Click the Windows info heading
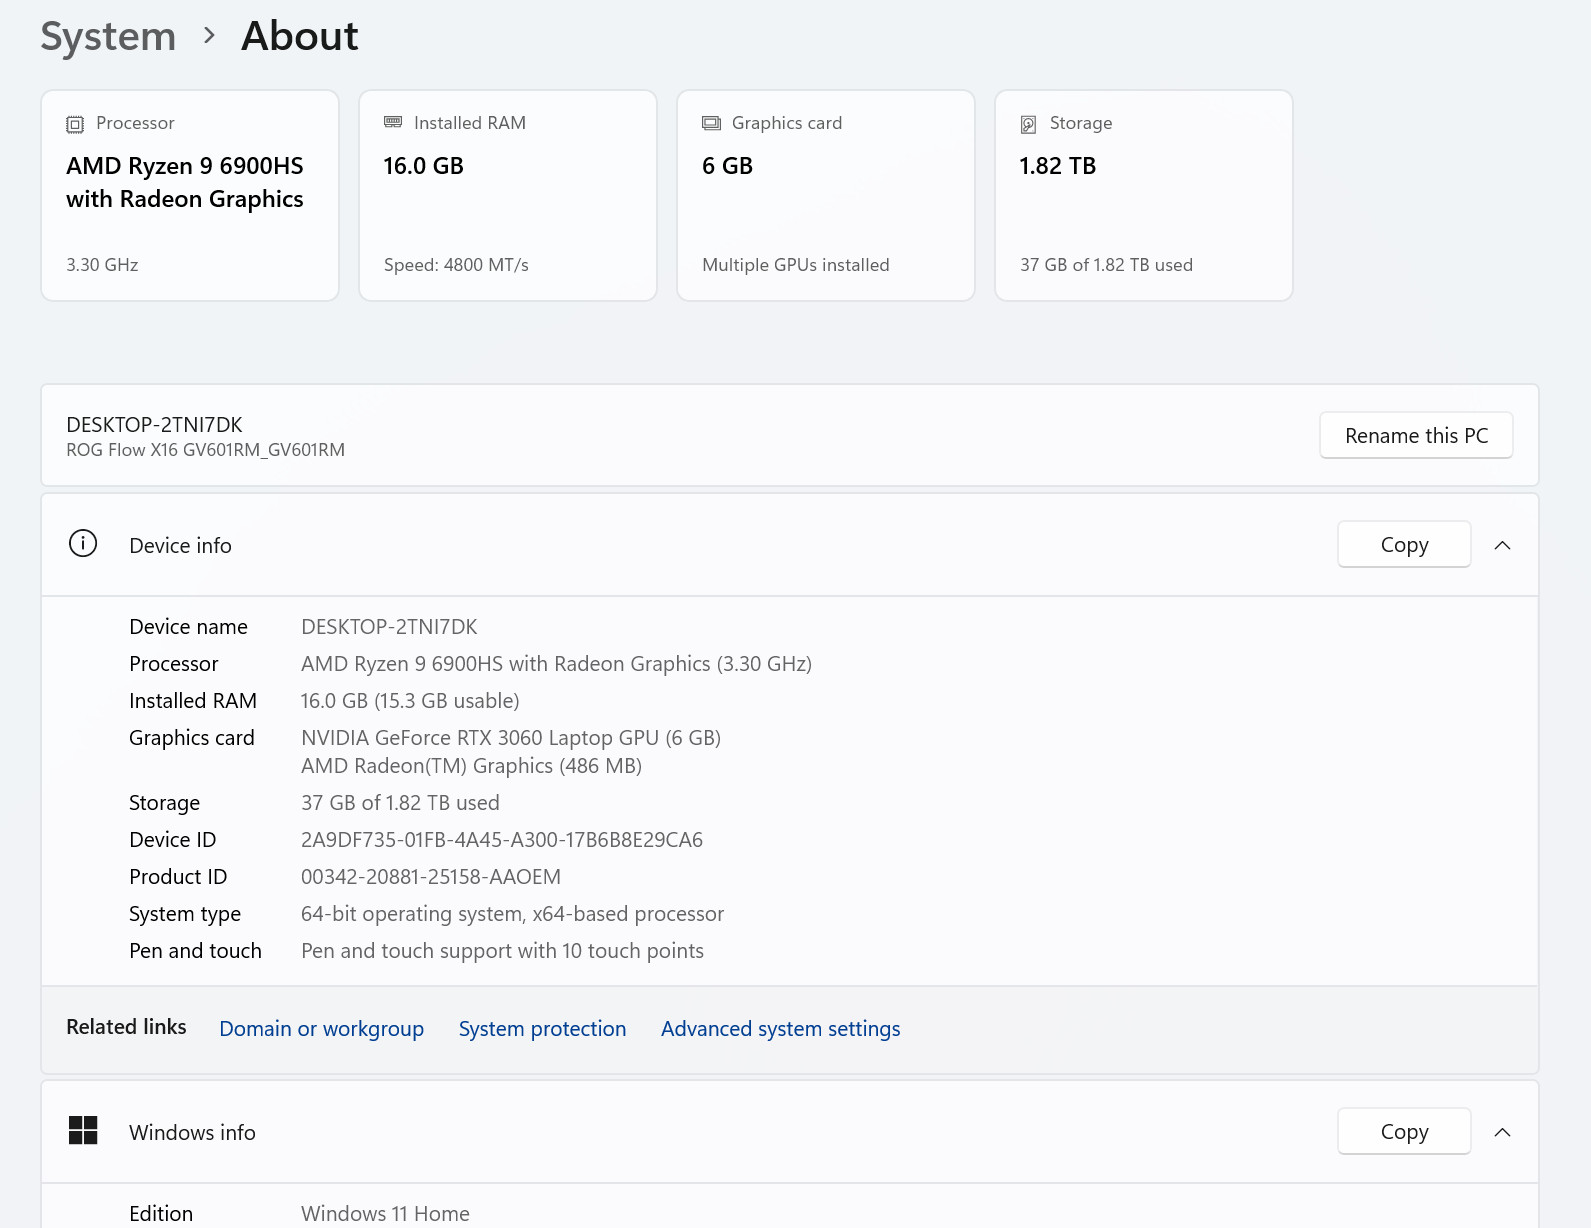Image resolution: width=1591 pixels, height=1228 pixels. (x=192, y=1133)
